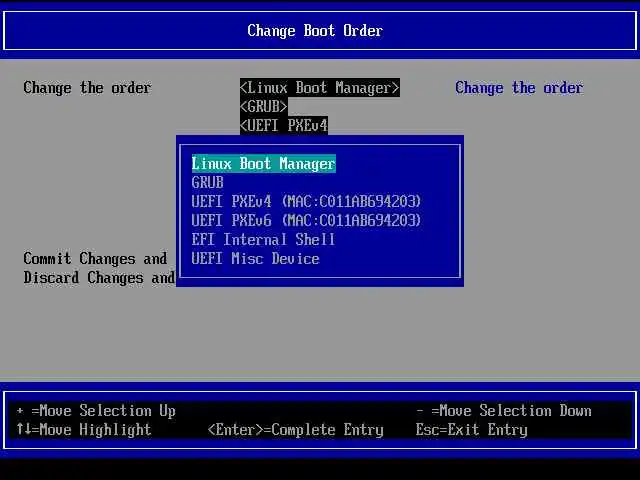Click the blue 'Change the order' help text
The width and height of the screenshot is (640, 480).
pyautogui.click(x=519, y=88)
